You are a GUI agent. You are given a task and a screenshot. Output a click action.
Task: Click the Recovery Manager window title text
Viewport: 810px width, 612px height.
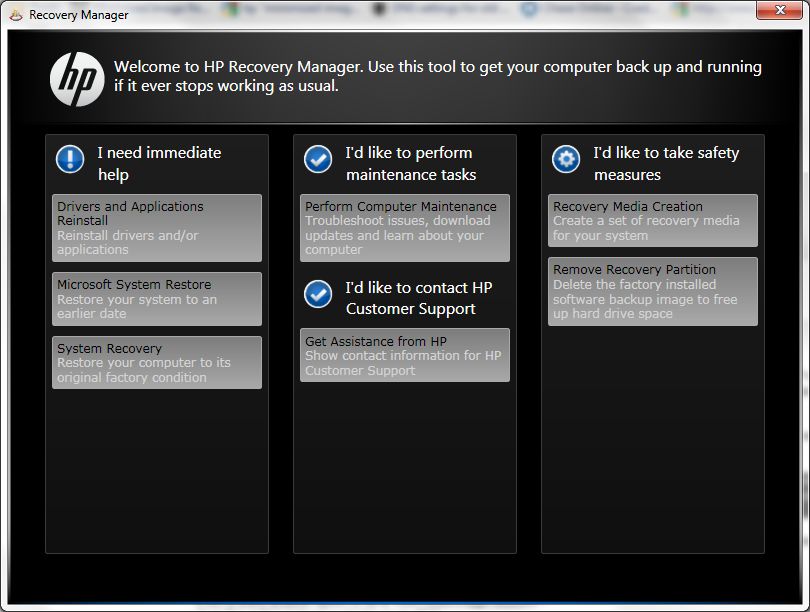point(79,15)
